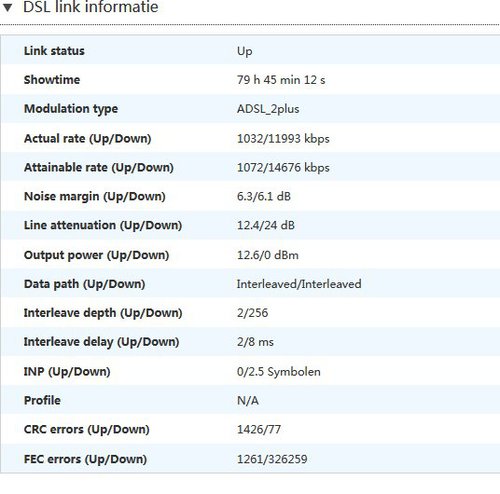Click the 0/2.5 Symbolen INP value

279,372
